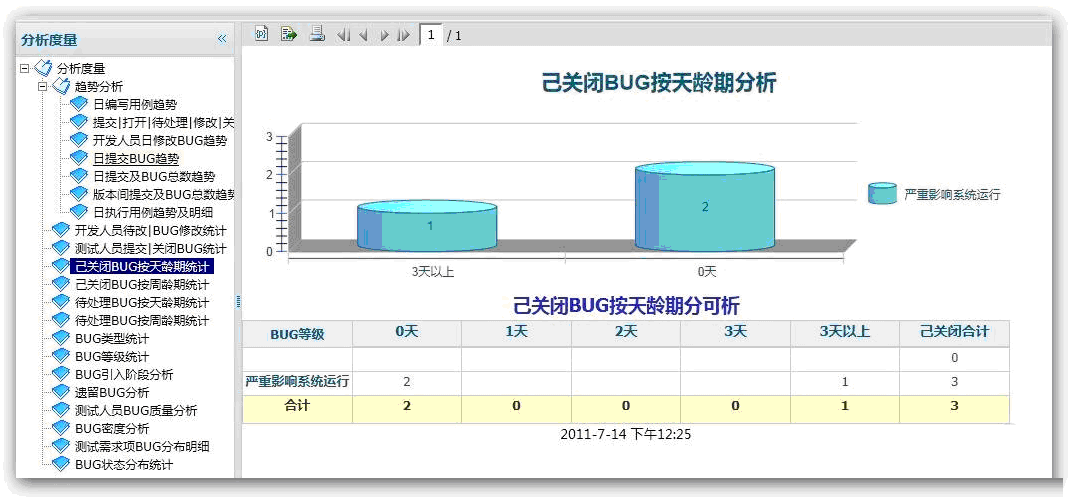Click the 3天以上 value in 合计 row
This screenshot has width=1075, height=504.
[845, 406]
